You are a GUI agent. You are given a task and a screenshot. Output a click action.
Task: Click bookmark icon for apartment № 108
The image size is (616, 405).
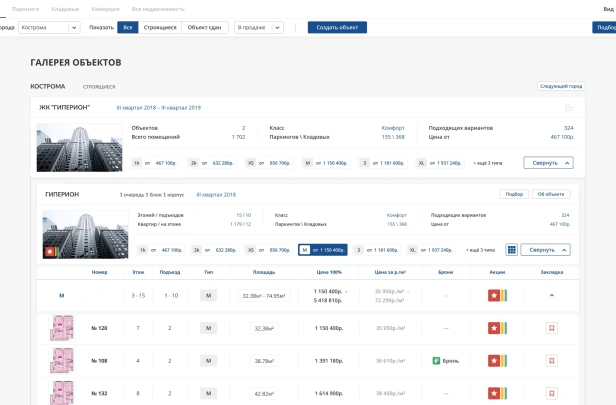point(551,360)
